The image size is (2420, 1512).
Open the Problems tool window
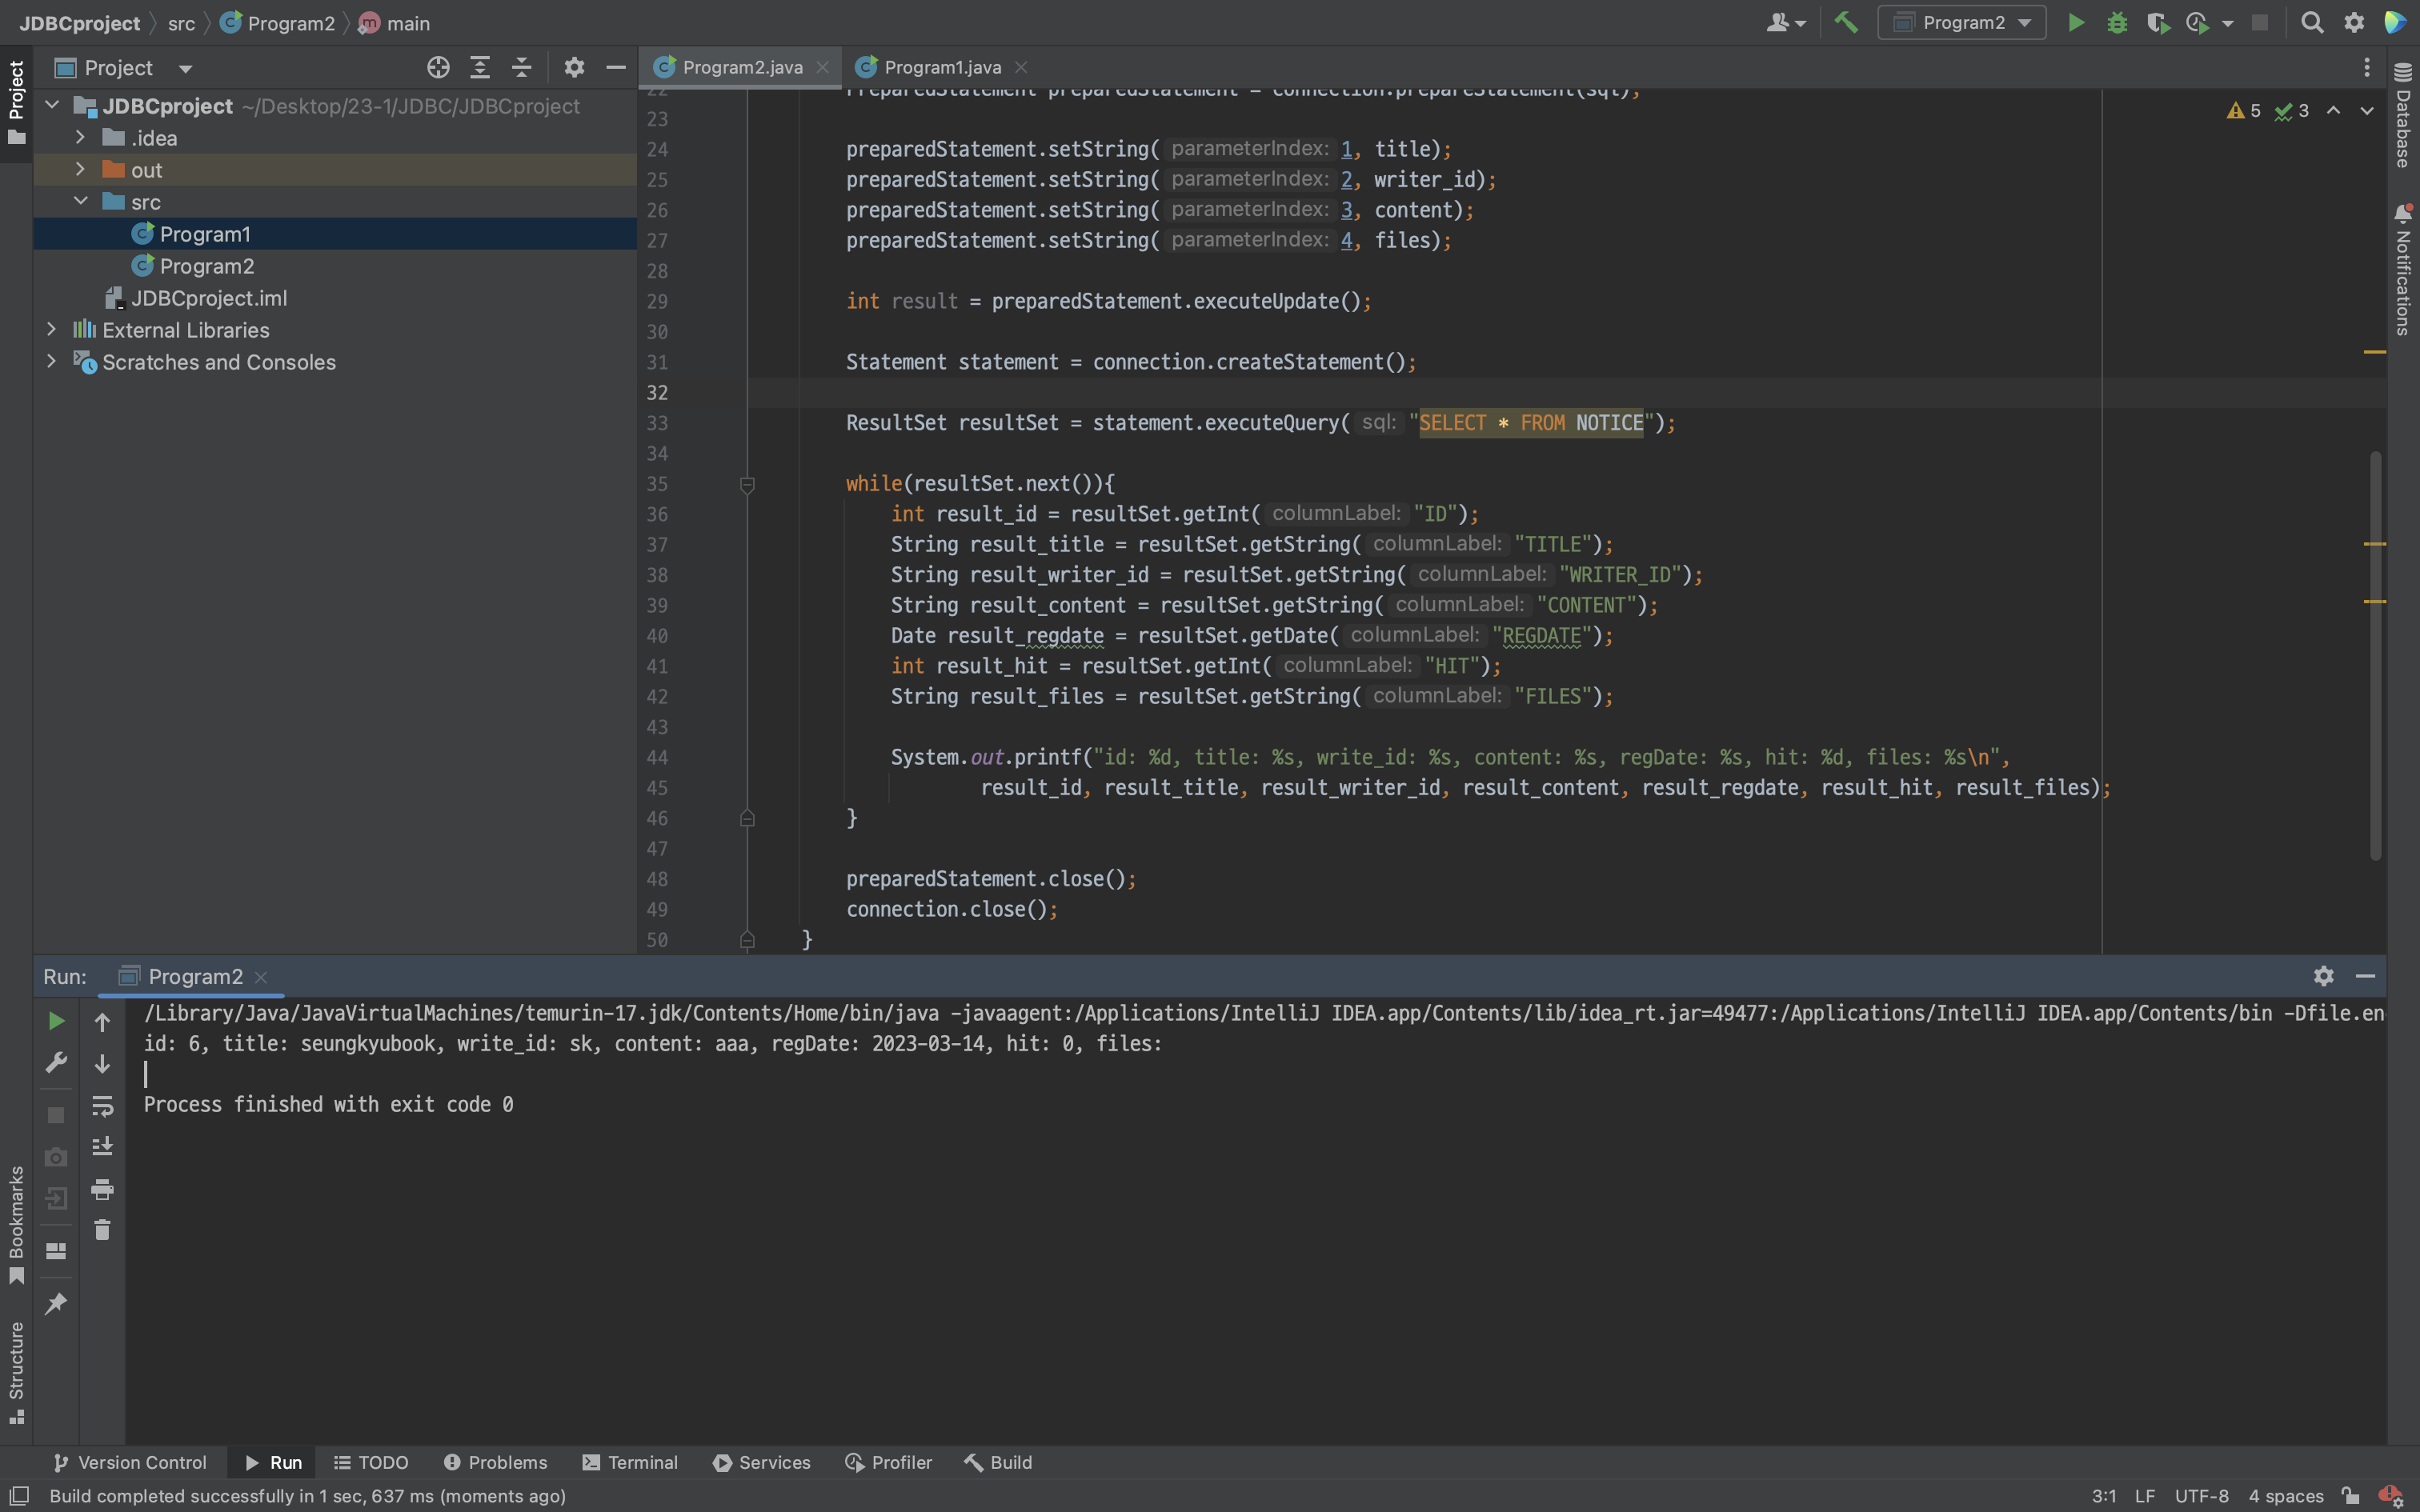(496, 1462)
